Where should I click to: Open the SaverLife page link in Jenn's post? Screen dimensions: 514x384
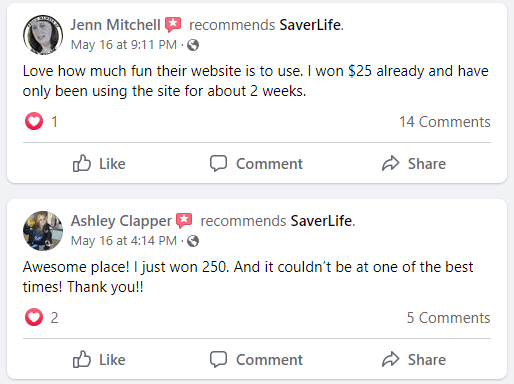[310, 25]
